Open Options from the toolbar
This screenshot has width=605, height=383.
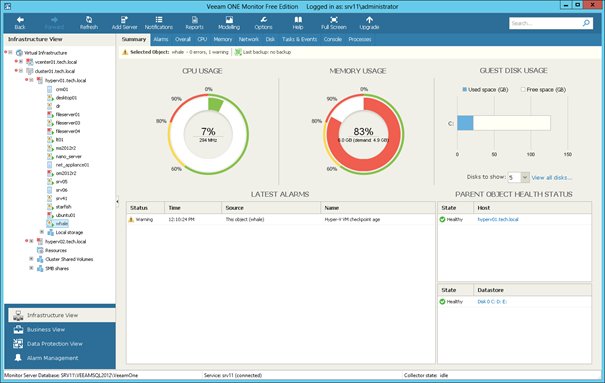click(x=263, y=23)
